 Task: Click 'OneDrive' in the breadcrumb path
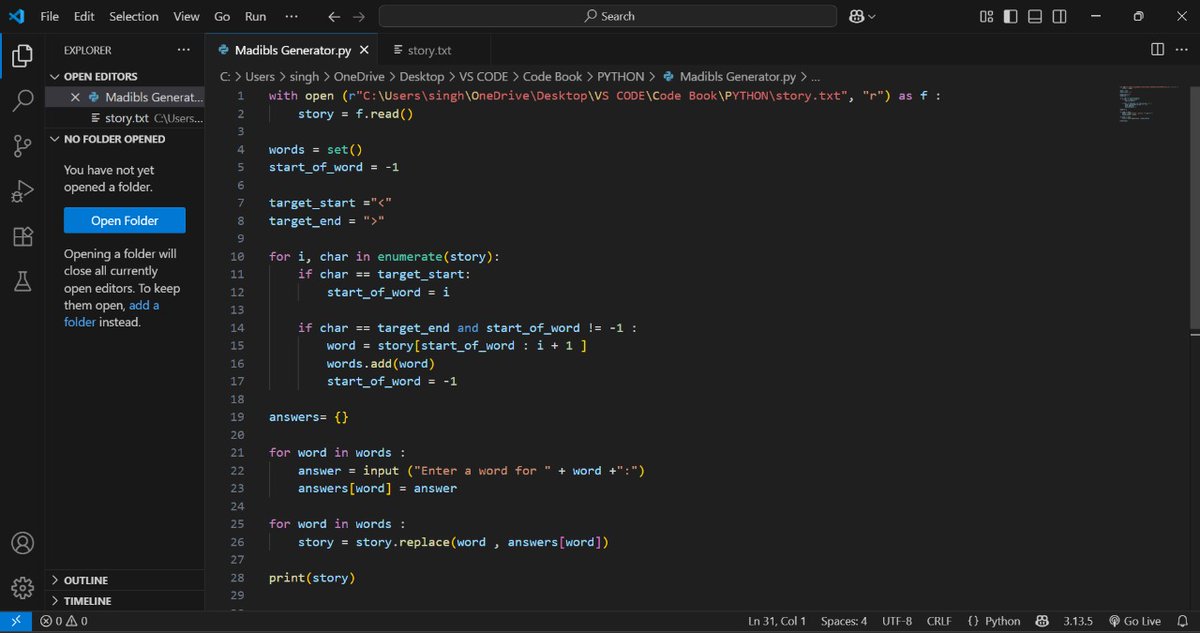point(361,76)
